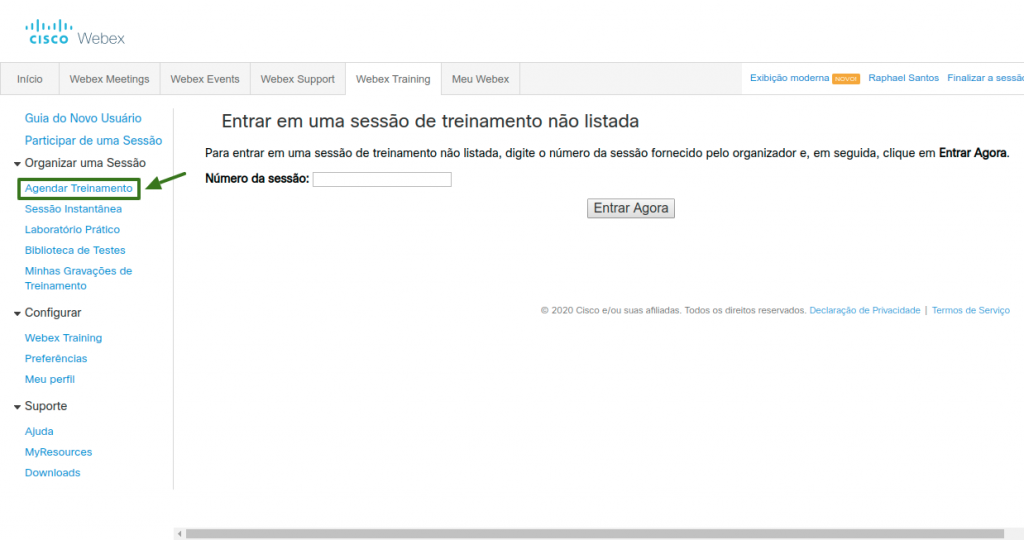Open Meu perfil link
Image resolution: width=1024 pixels, height=540 pixels.
[x=50, y=379]
